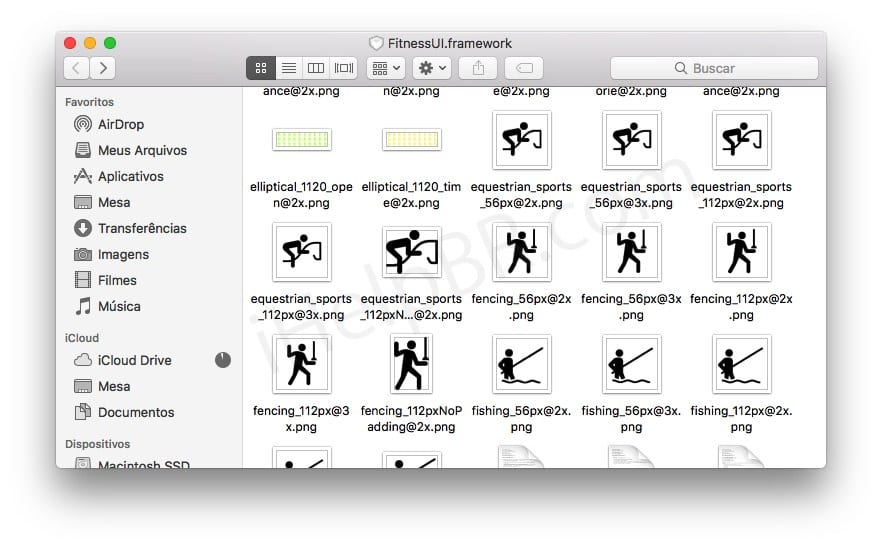This screenshot has height=548, width=882.
Task: Select the elliptical_1120_open@2x.png thumbnail
Action: (301, 140)
